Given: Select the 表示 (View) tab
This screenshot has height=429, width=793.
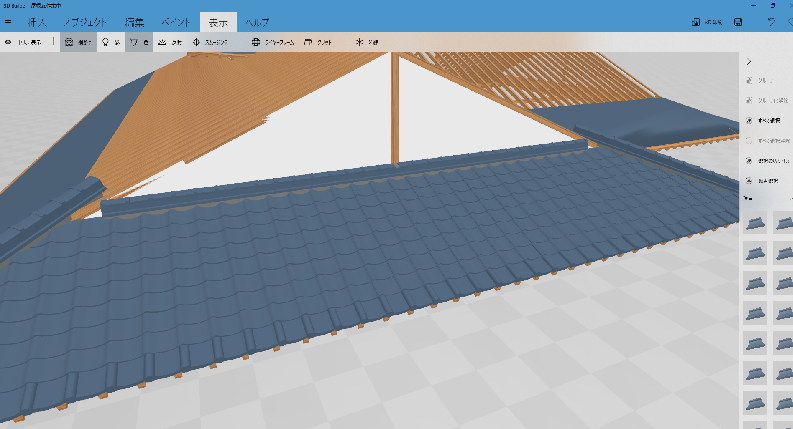Looking at the screenshot, I should click(x=218, y=22).
